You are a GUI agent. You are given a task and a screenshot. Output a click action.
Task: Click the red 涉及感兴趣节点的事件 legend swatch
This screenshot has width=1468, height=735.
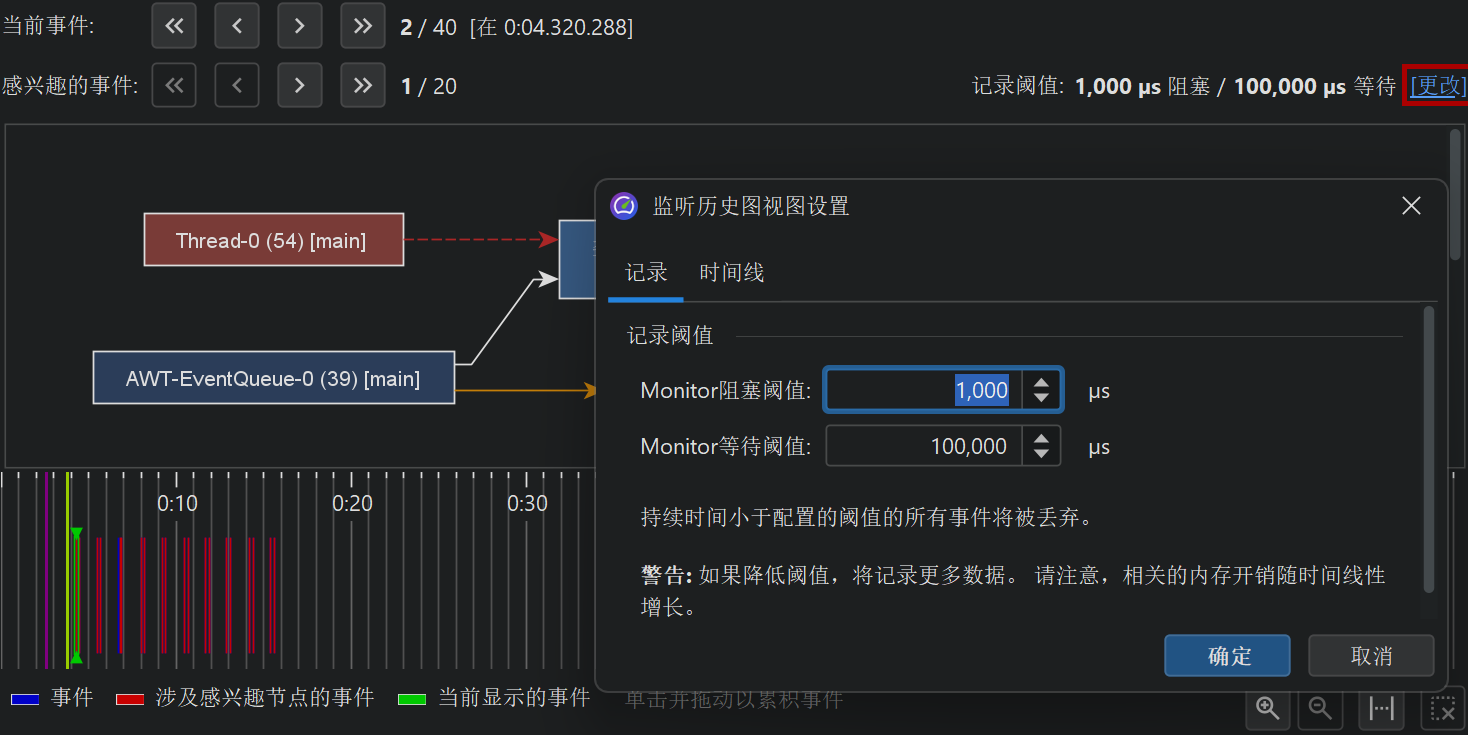(131, 699)
